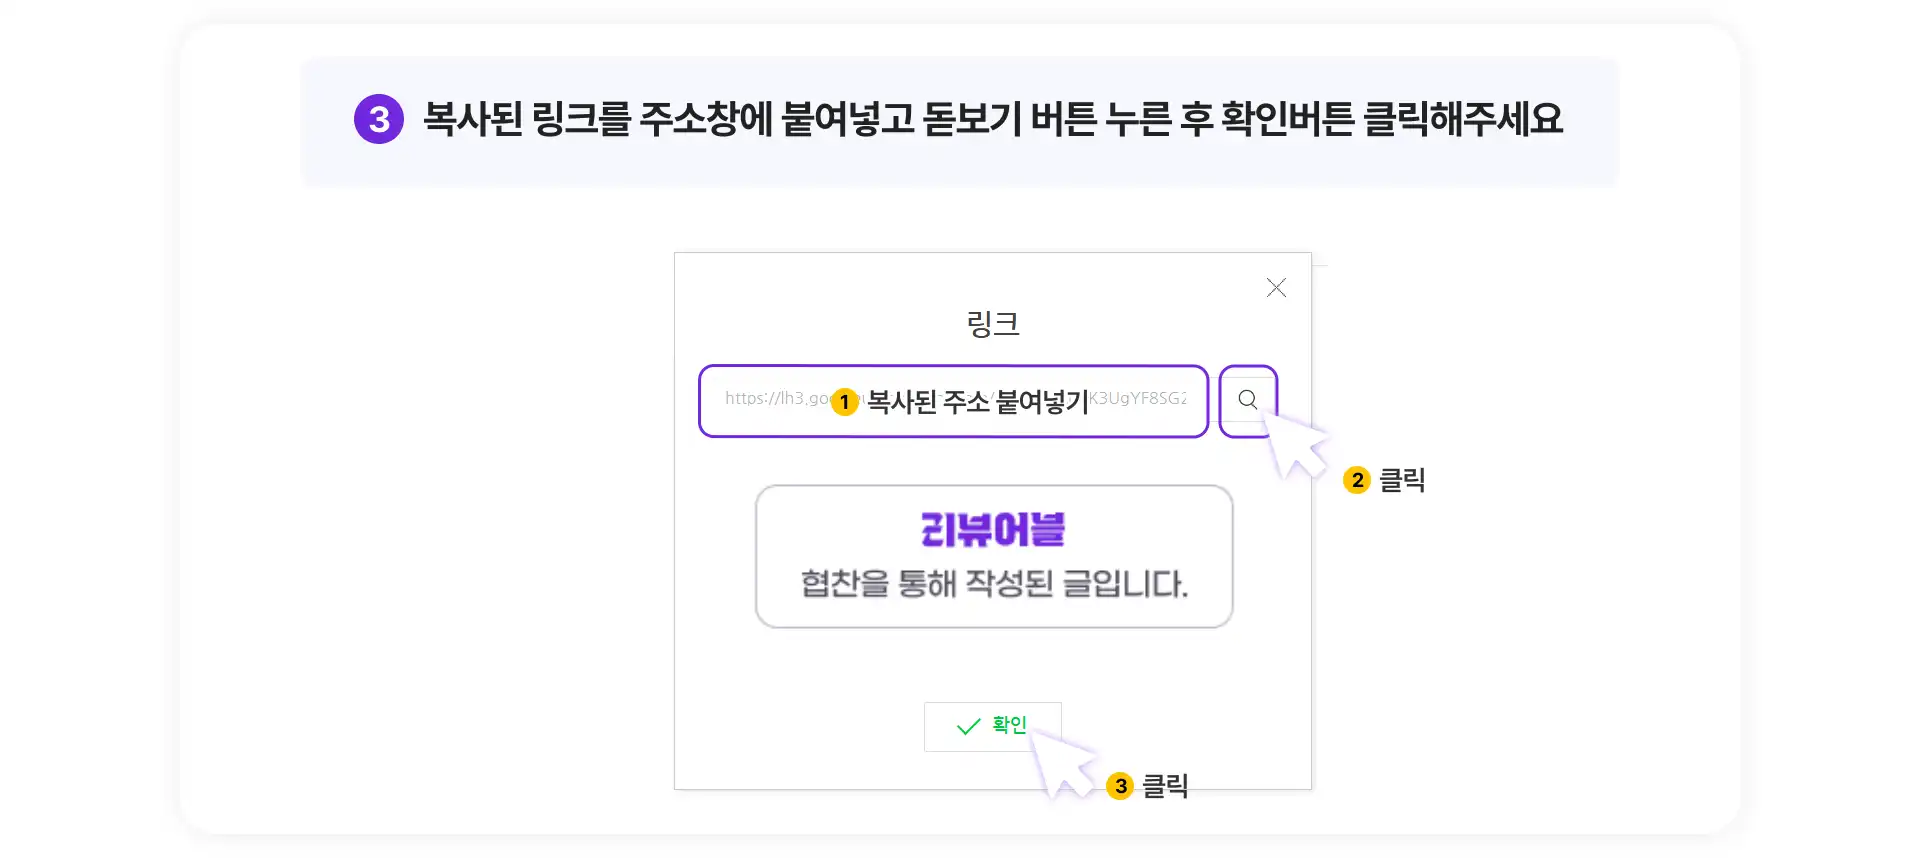This screenshot has width=1920, height=858.
Task: Click the 클릭 label next to badge 2
Action: [1402, 480]
